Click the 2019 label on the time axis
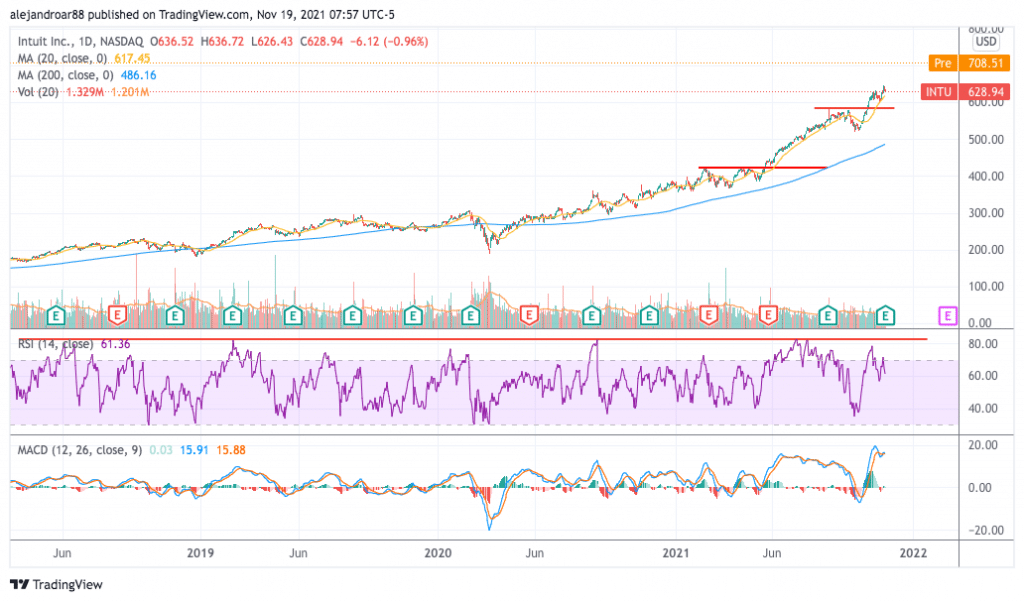Viewport: 1024px width, 602px height. tap(200, 553)
